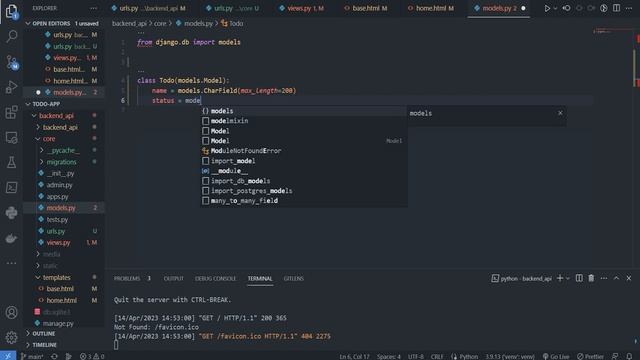
Task: Synchronize changes in status bar
Action: click(x=54, y=356)
